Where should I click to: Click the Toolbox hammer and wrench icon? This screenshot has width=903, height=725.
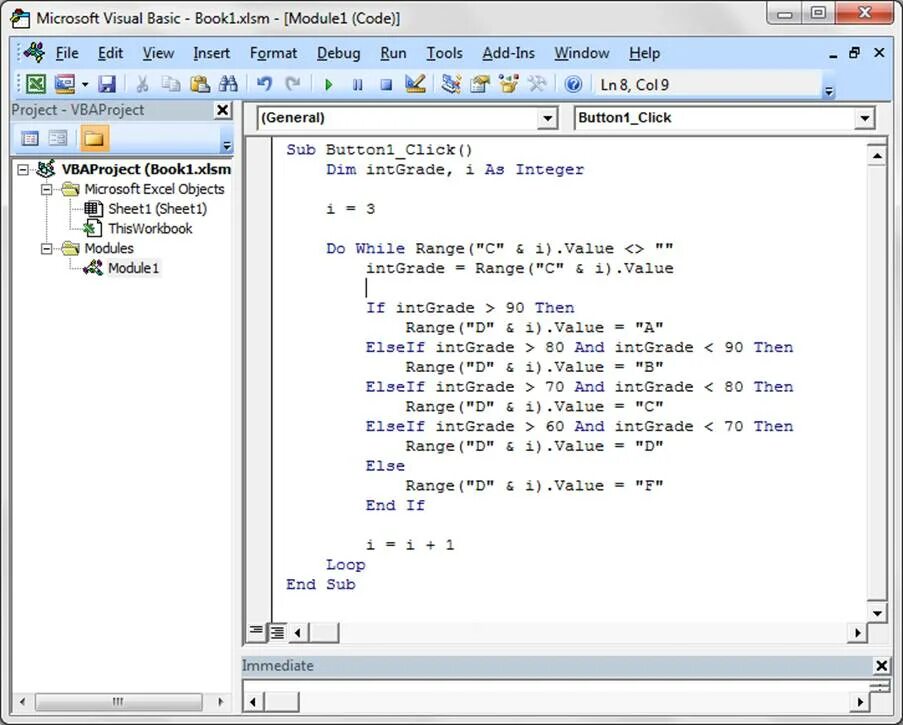[537, 84]
